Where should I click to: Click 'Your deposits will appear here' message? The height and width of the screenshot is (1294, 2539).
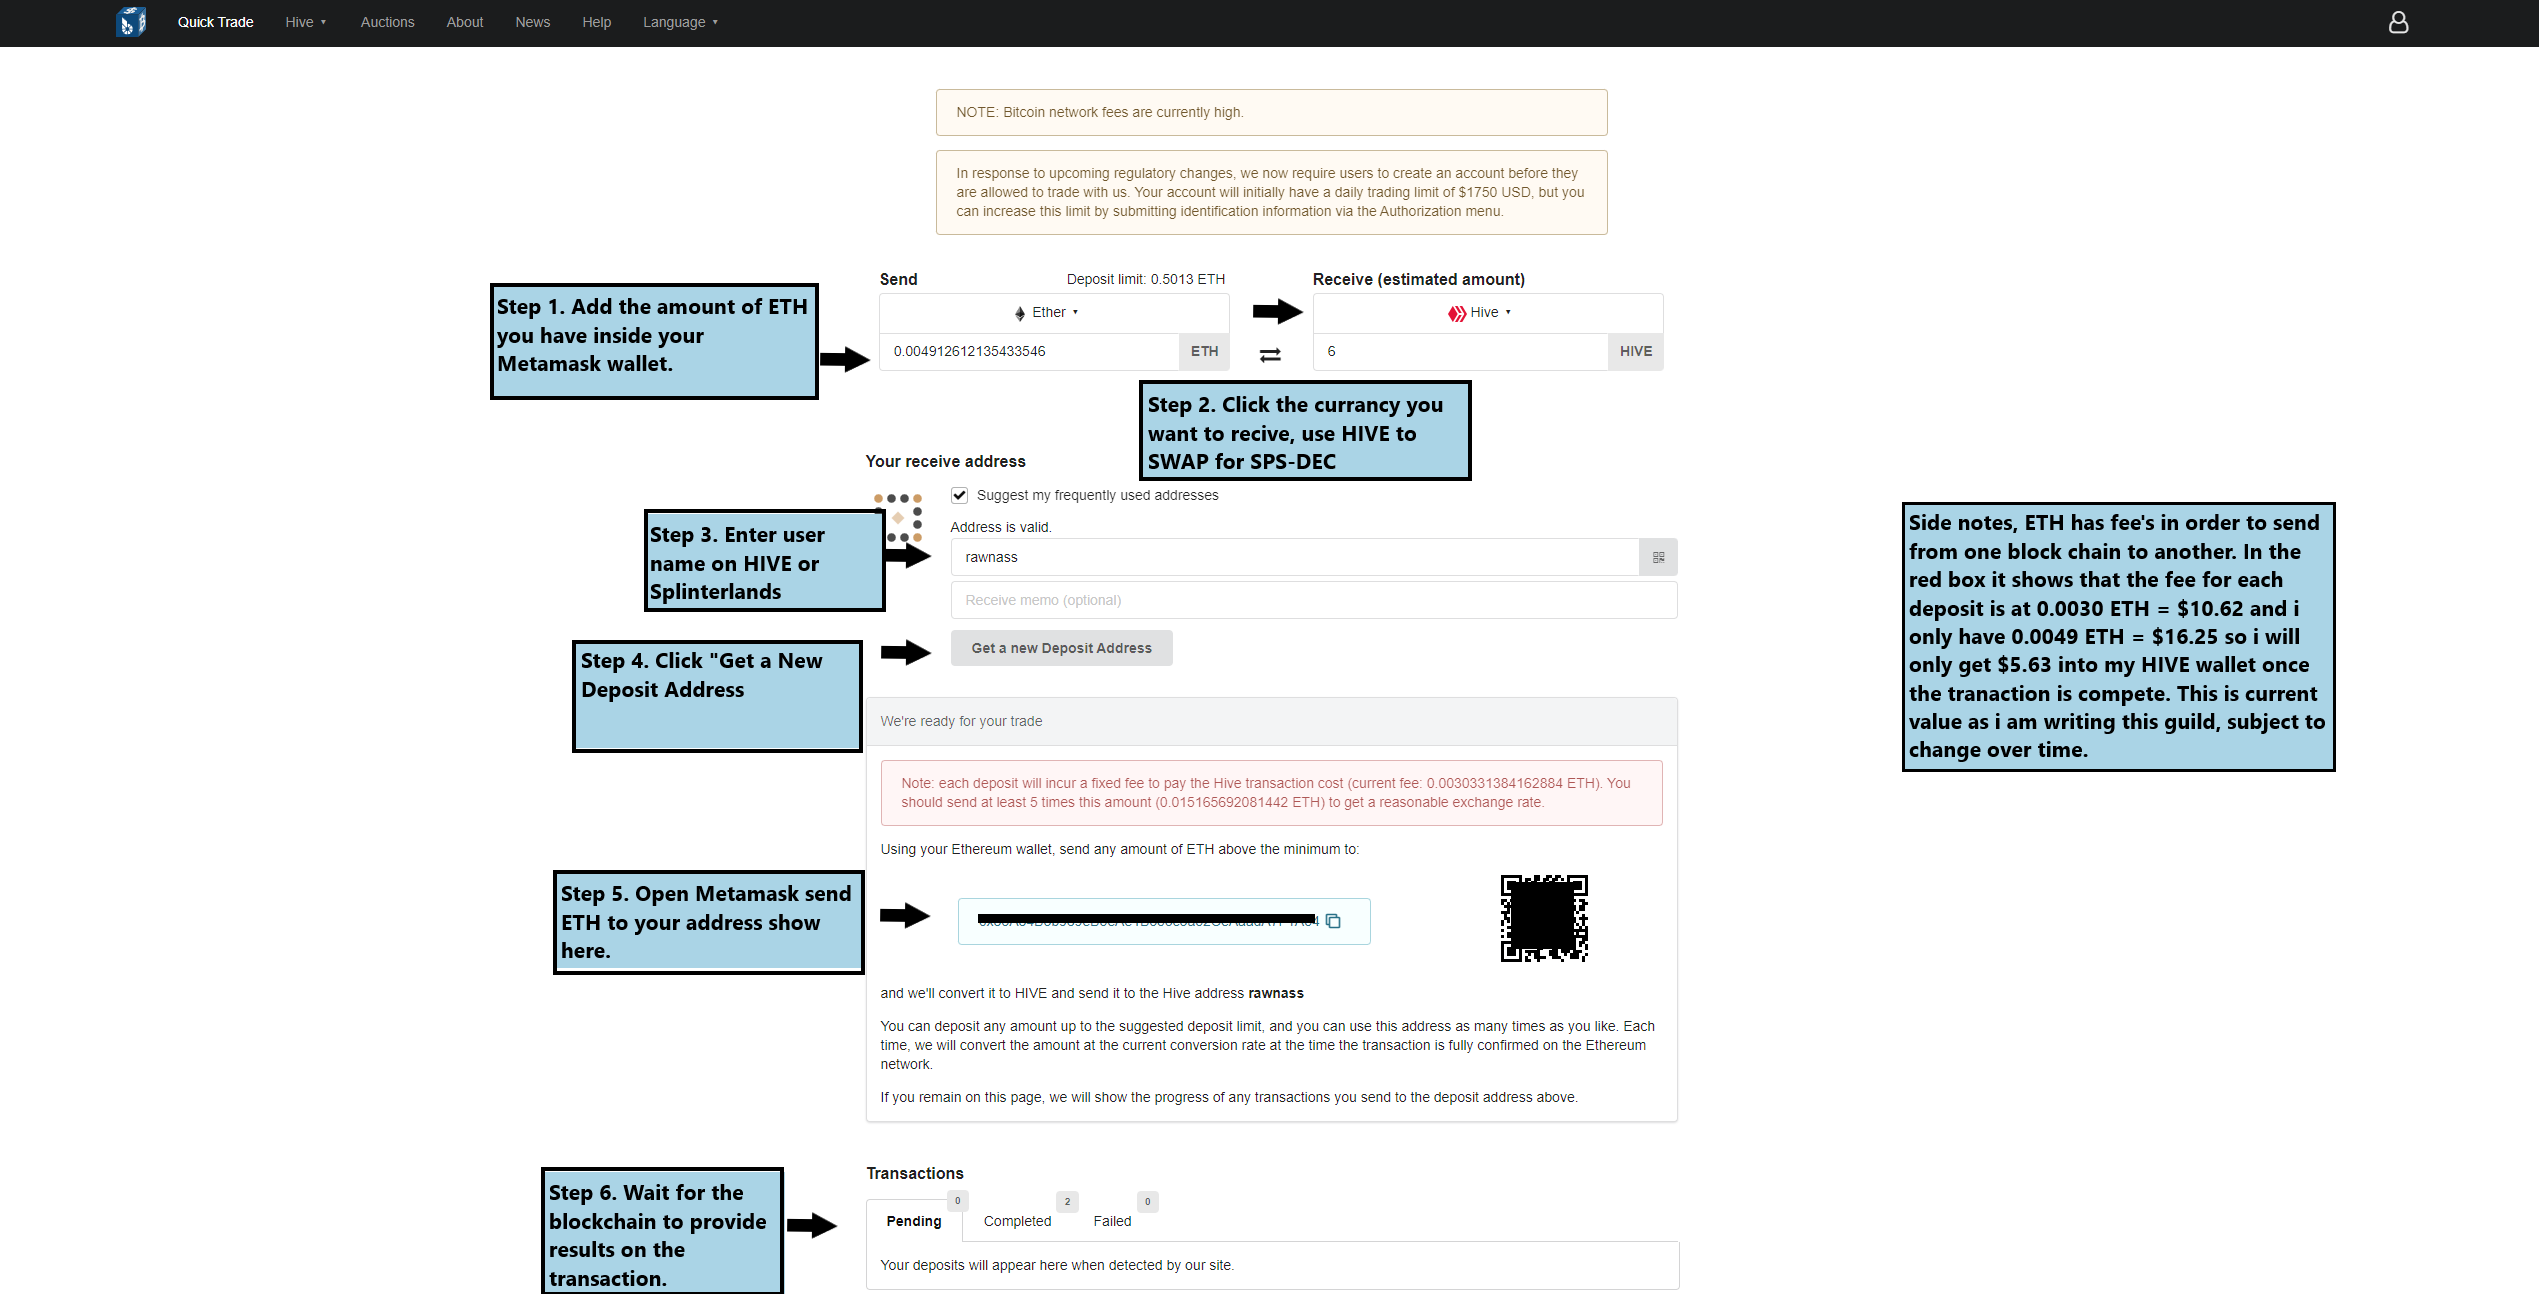tap(1056, 1265)
